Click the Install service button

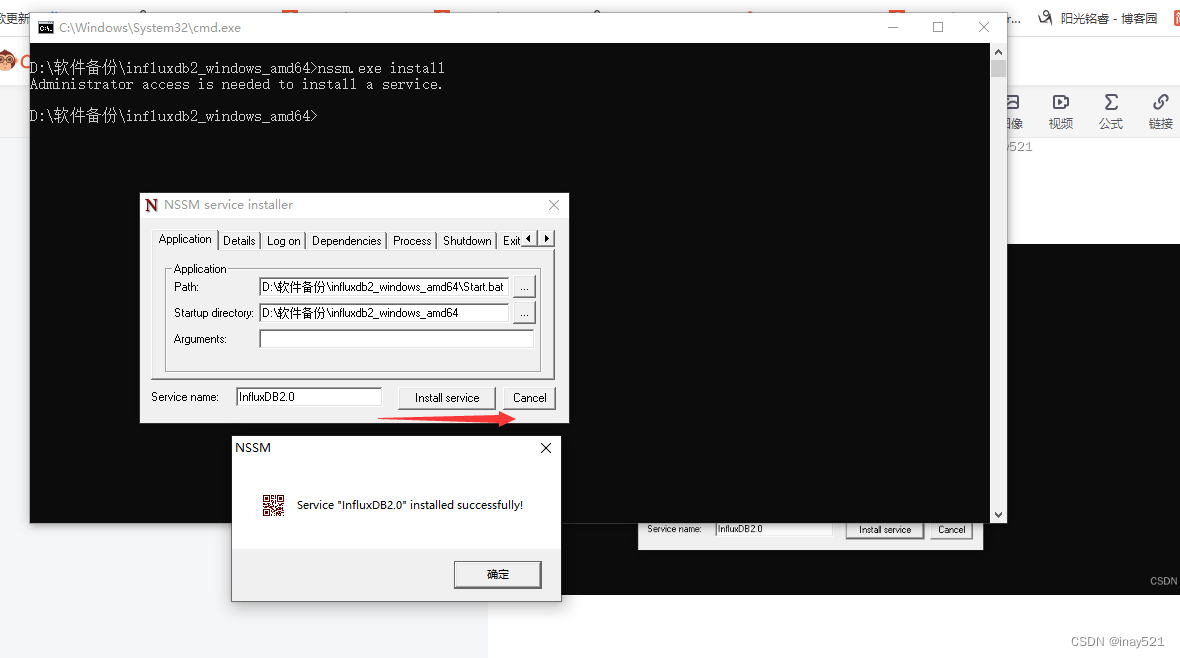point(446,397)
